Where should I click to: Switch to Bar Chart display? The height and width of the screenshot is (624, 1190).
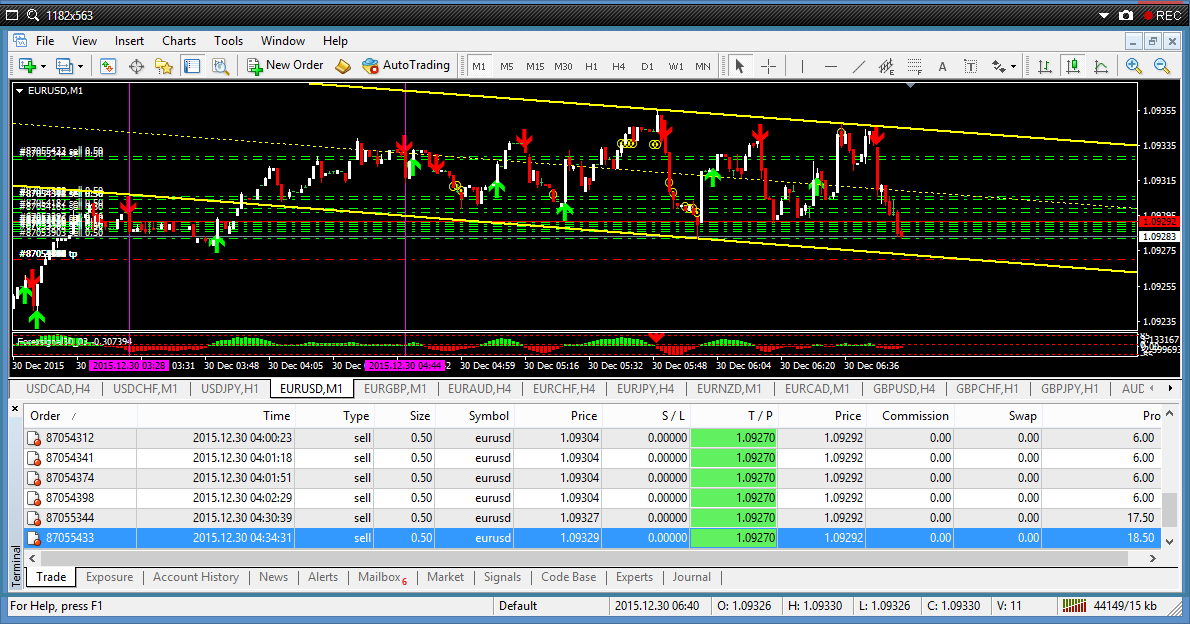(x=1045, y=66)
